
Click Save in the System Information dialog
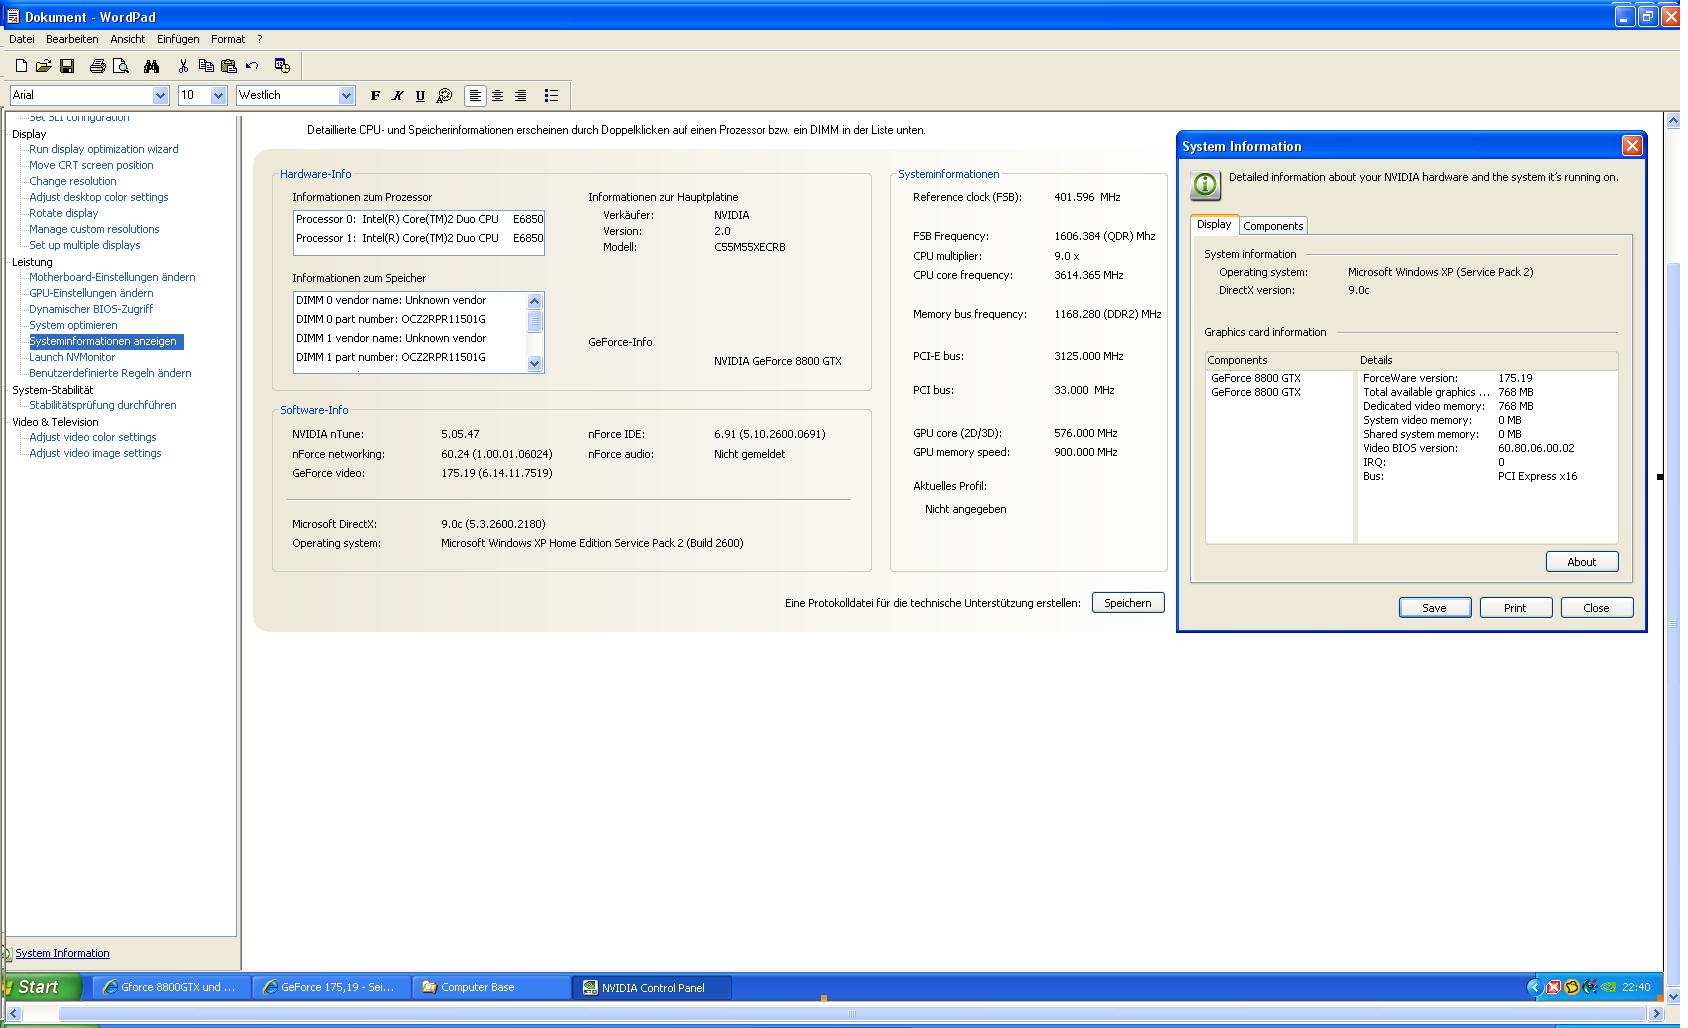click(x=1434, y=608)
